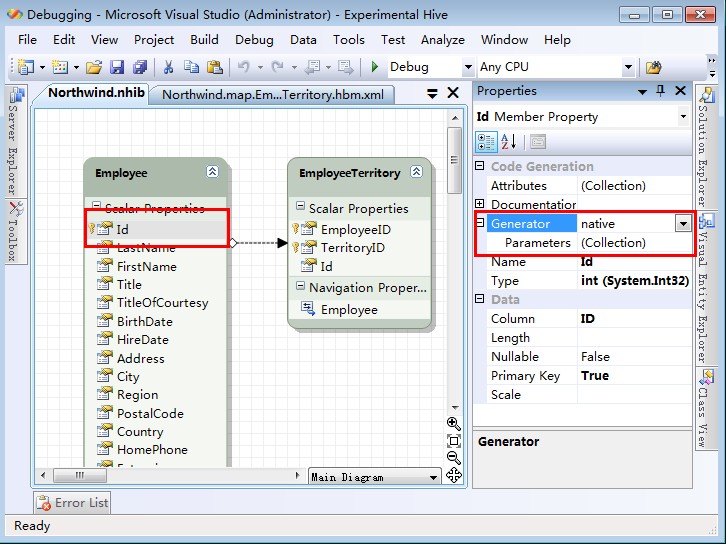
Task: Click the Paste clipboard icon
Action: 214,68
